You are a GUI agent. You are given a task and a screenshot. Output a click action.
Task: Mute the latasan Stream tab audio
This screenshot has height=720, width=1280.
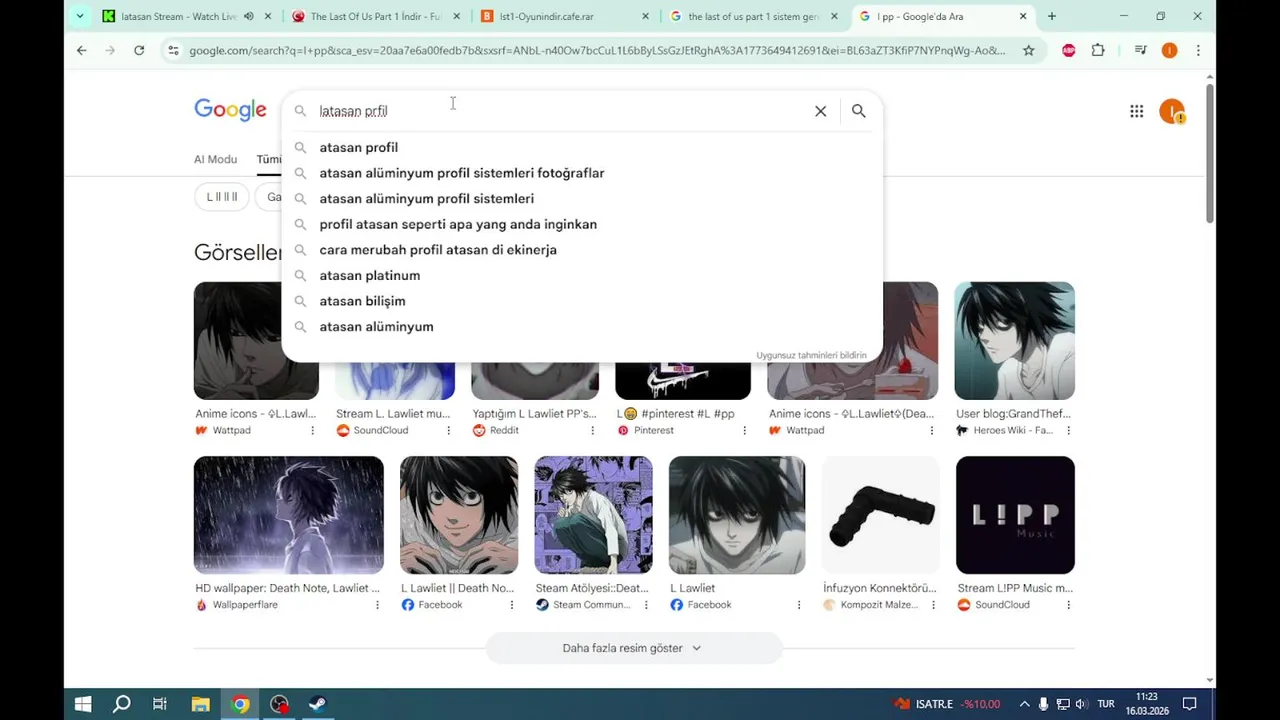tap(248, 16)
